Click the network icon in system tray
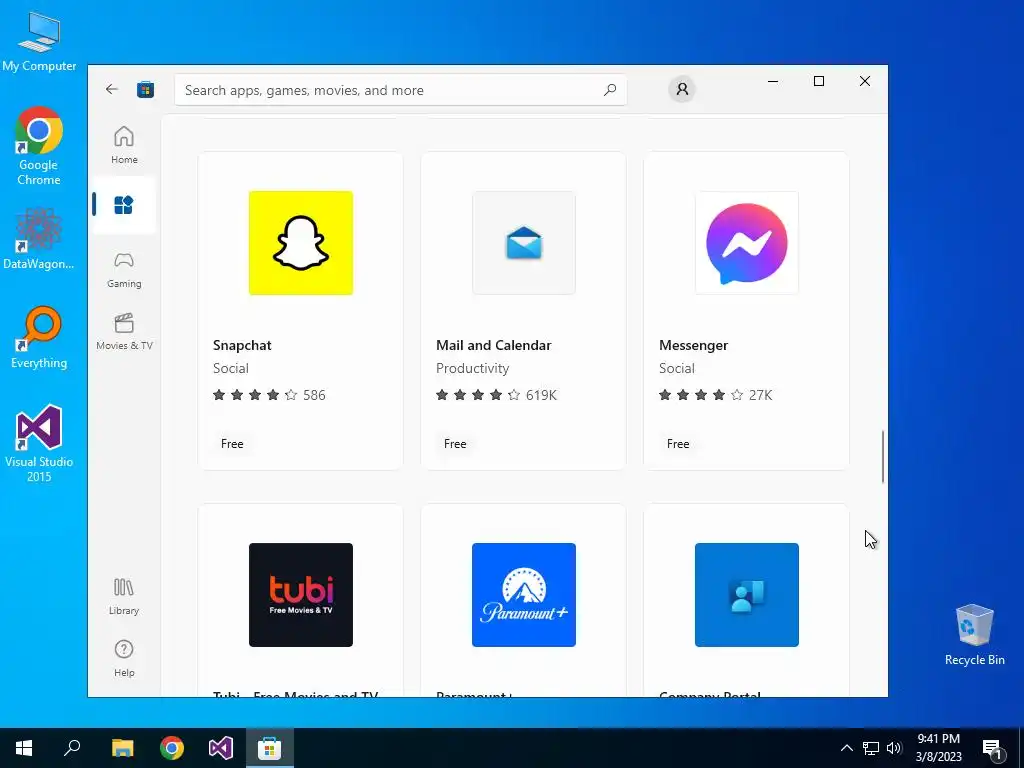The height and width of the screenshot is (768, 1024). point(871,748)
